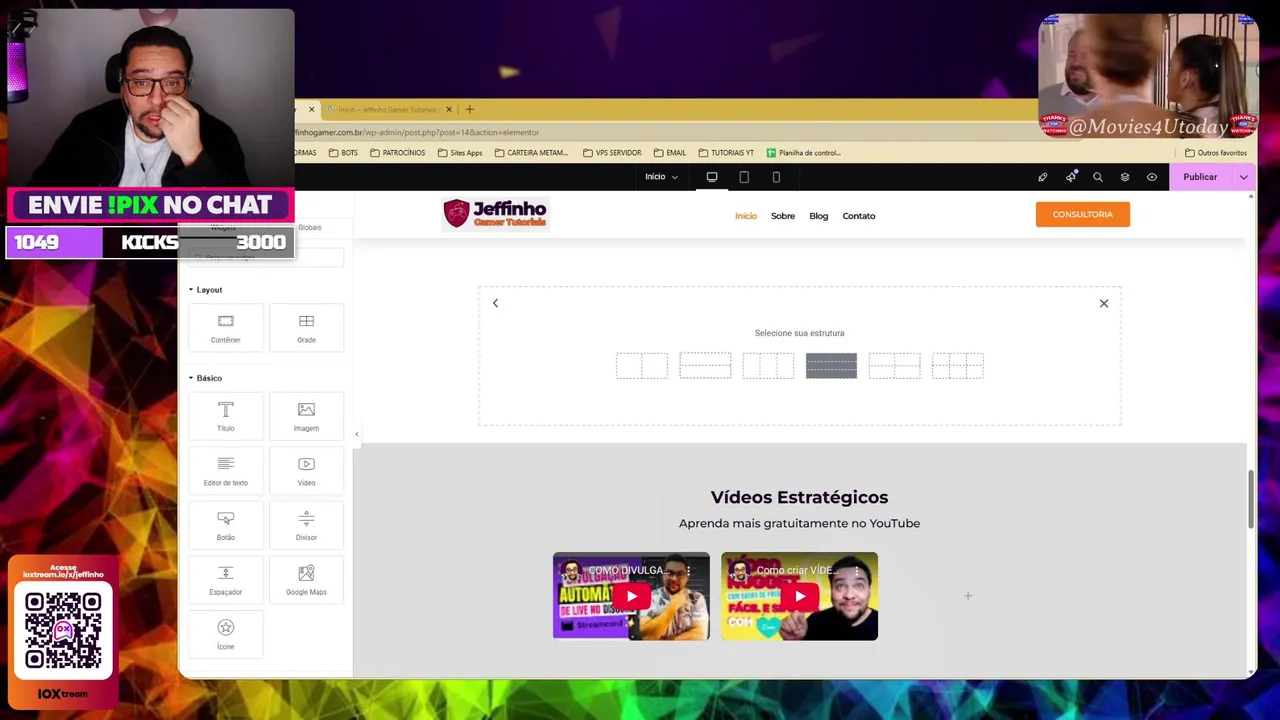Play the COMO DIVULGA YouTube video
This screenshot has width=1280, height=720.
tap(631, 597)
